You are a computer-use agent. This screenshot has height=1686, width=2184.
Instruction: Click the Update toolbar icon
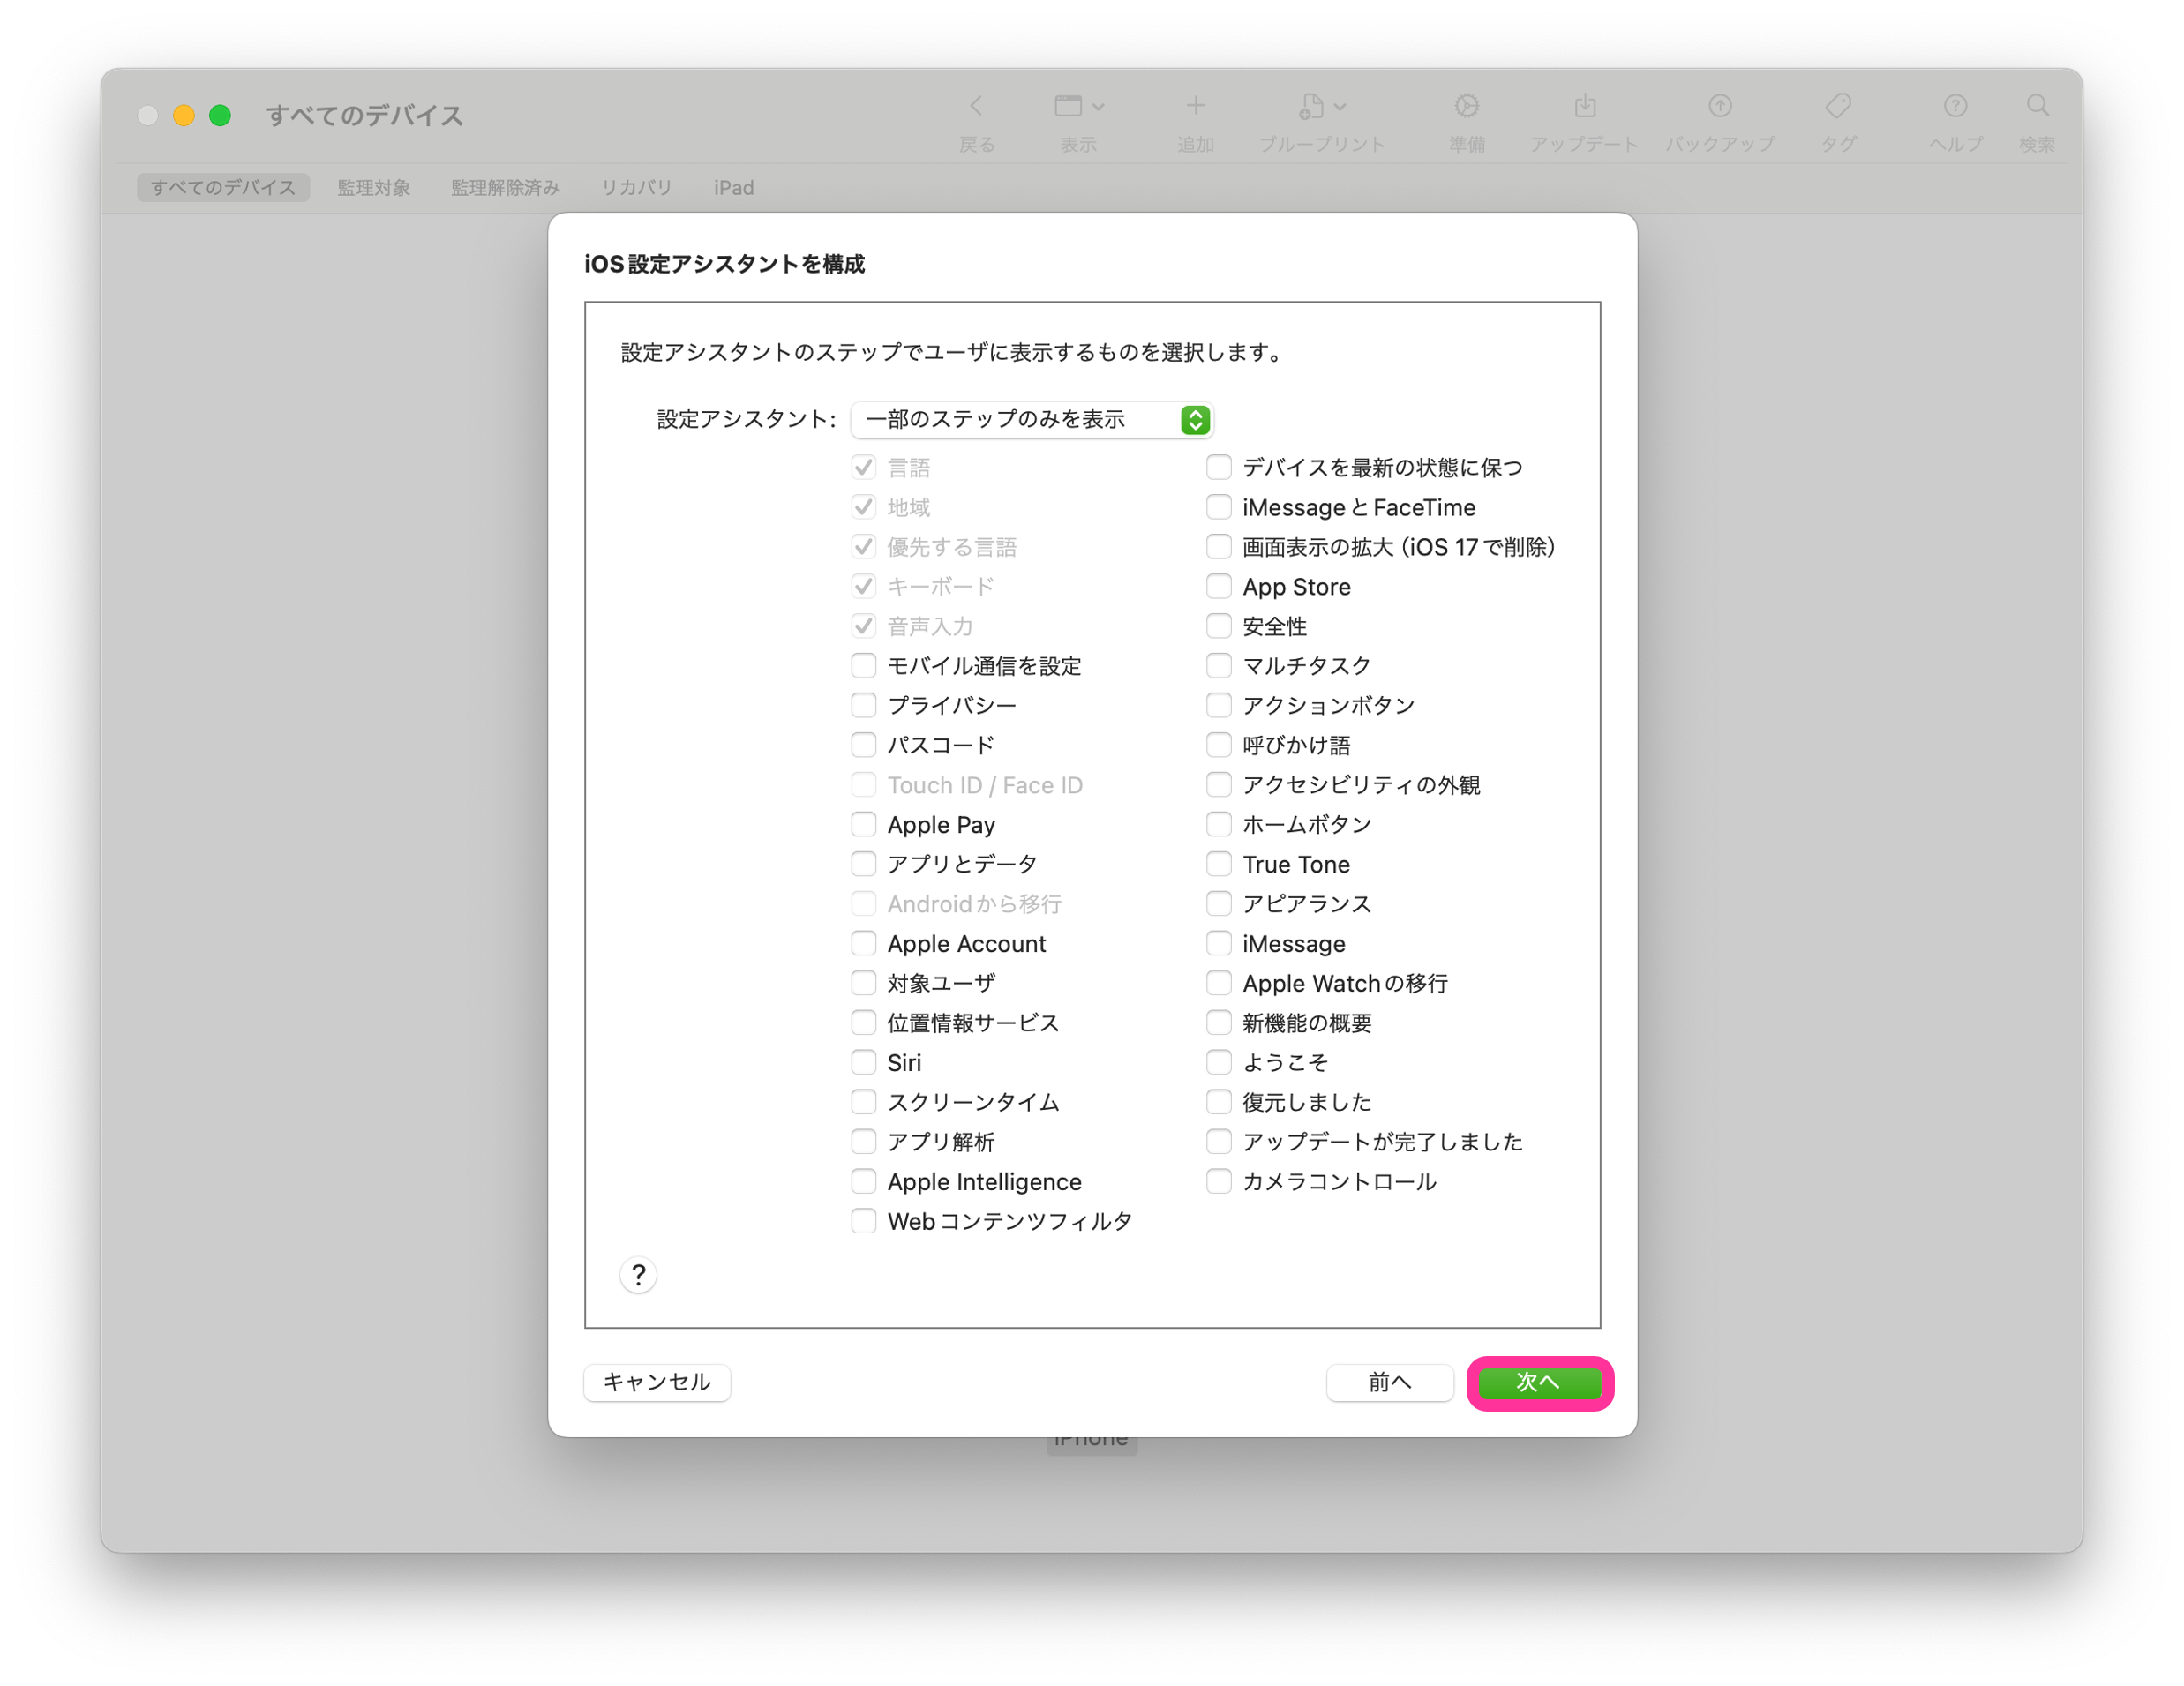tap(1584, 106)
